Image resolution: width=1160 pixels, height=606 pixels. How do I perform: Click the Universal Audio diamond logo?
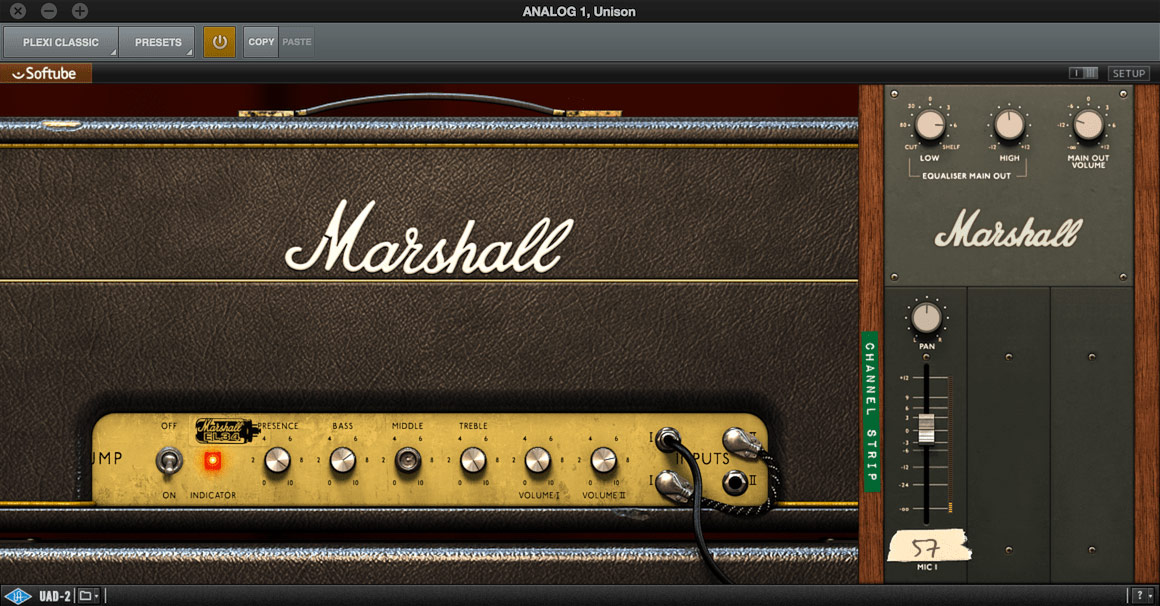pyautogui.click(x=17, y=596)
